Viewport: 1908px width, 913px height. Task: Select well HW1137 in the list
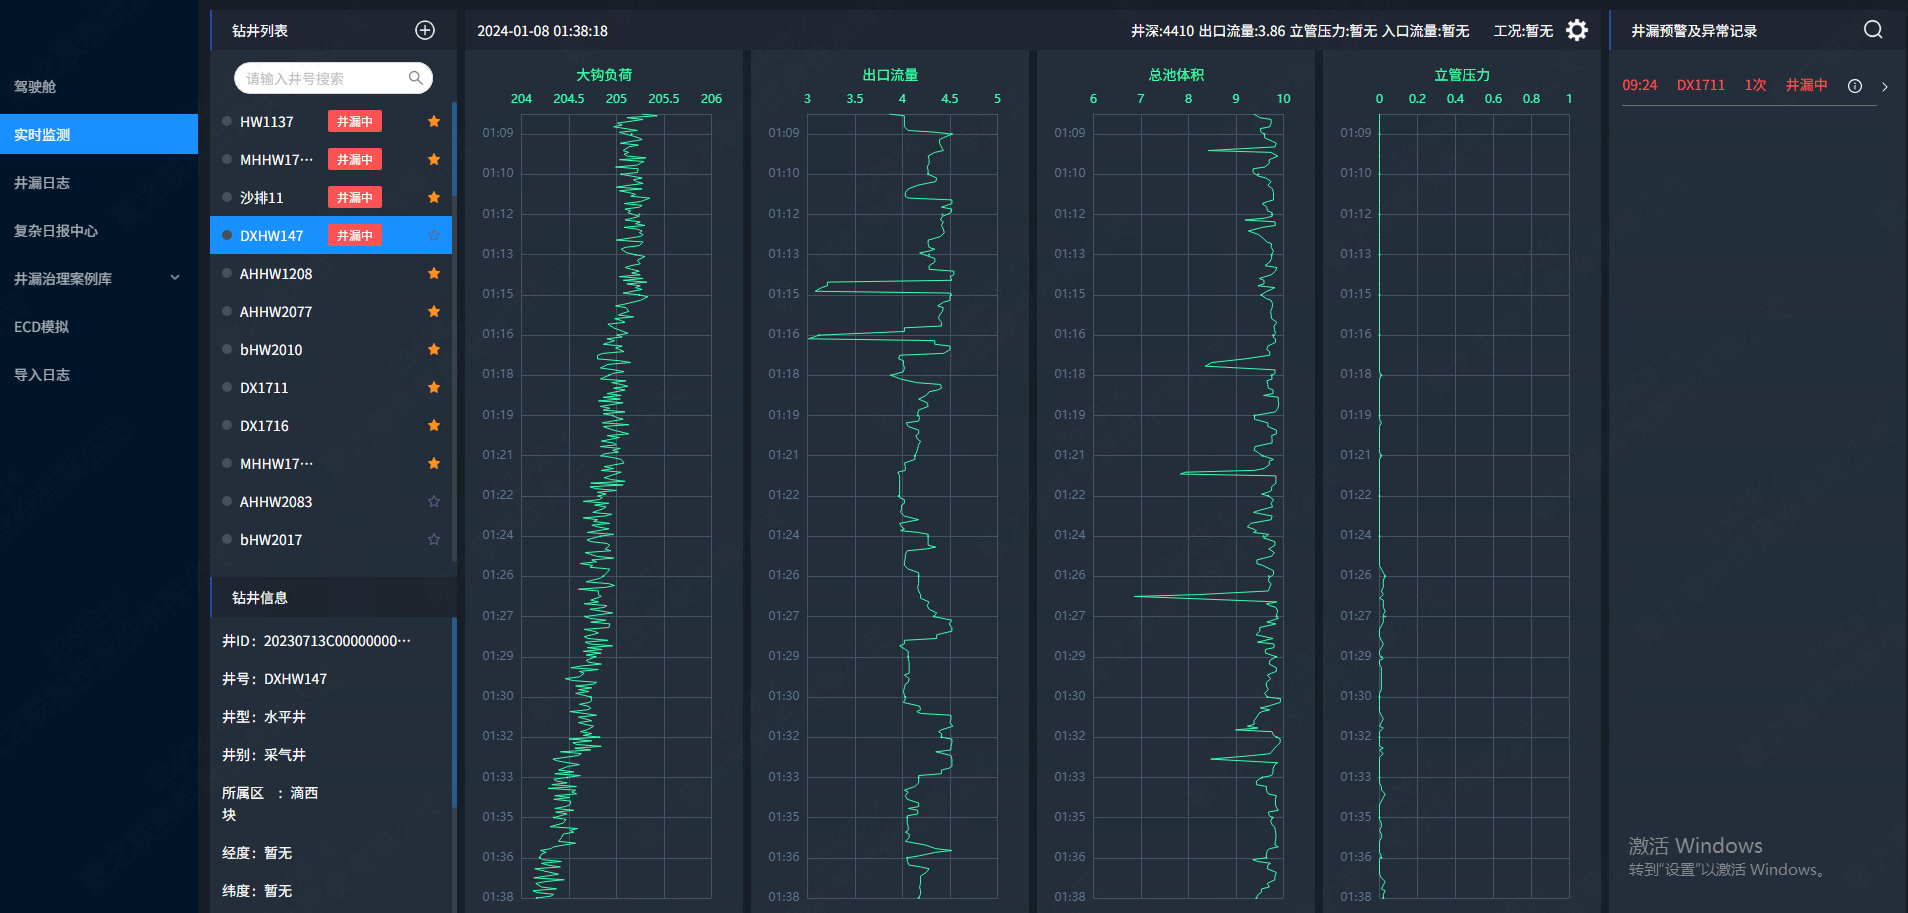[331, 121]
